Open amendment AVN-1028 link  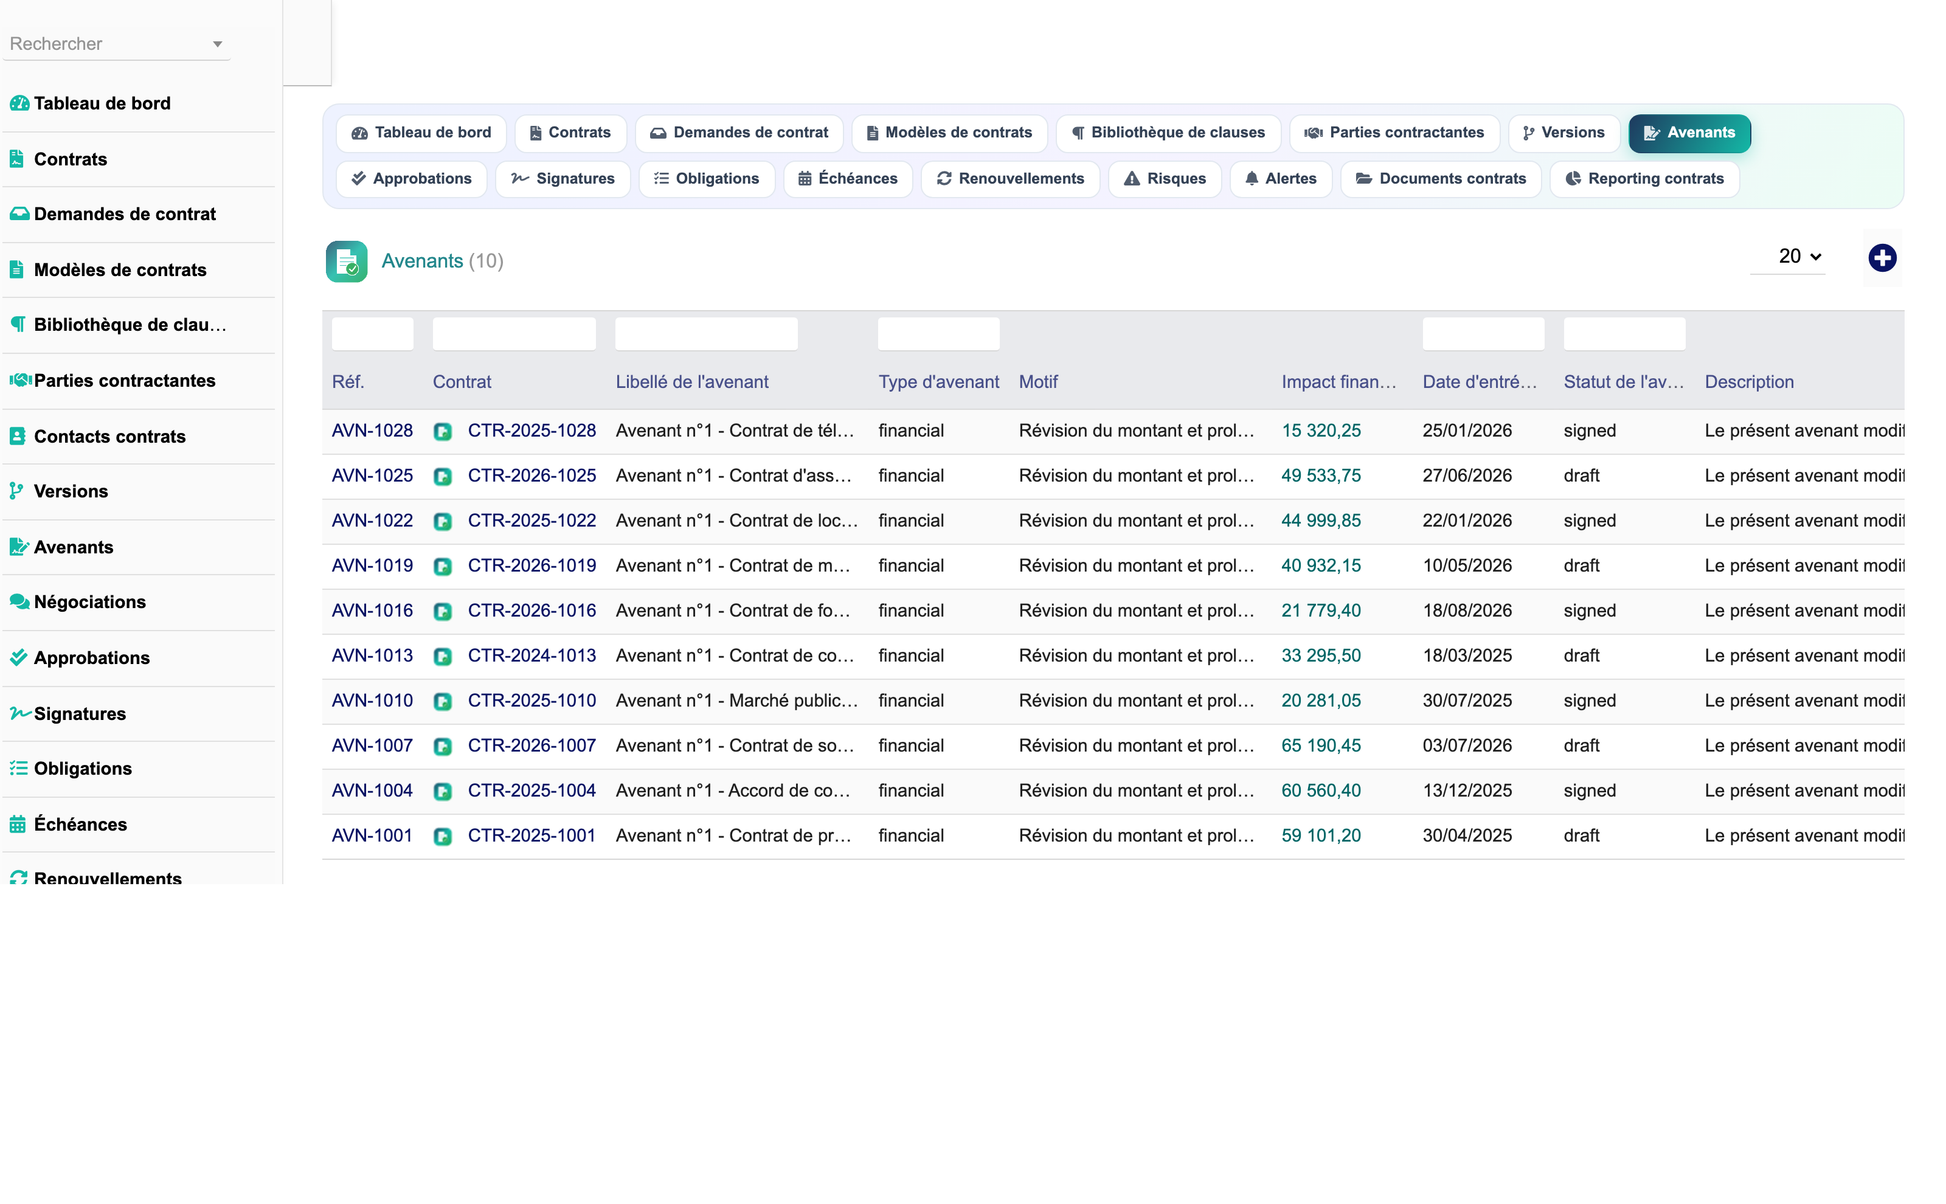(x=372, y=431)
